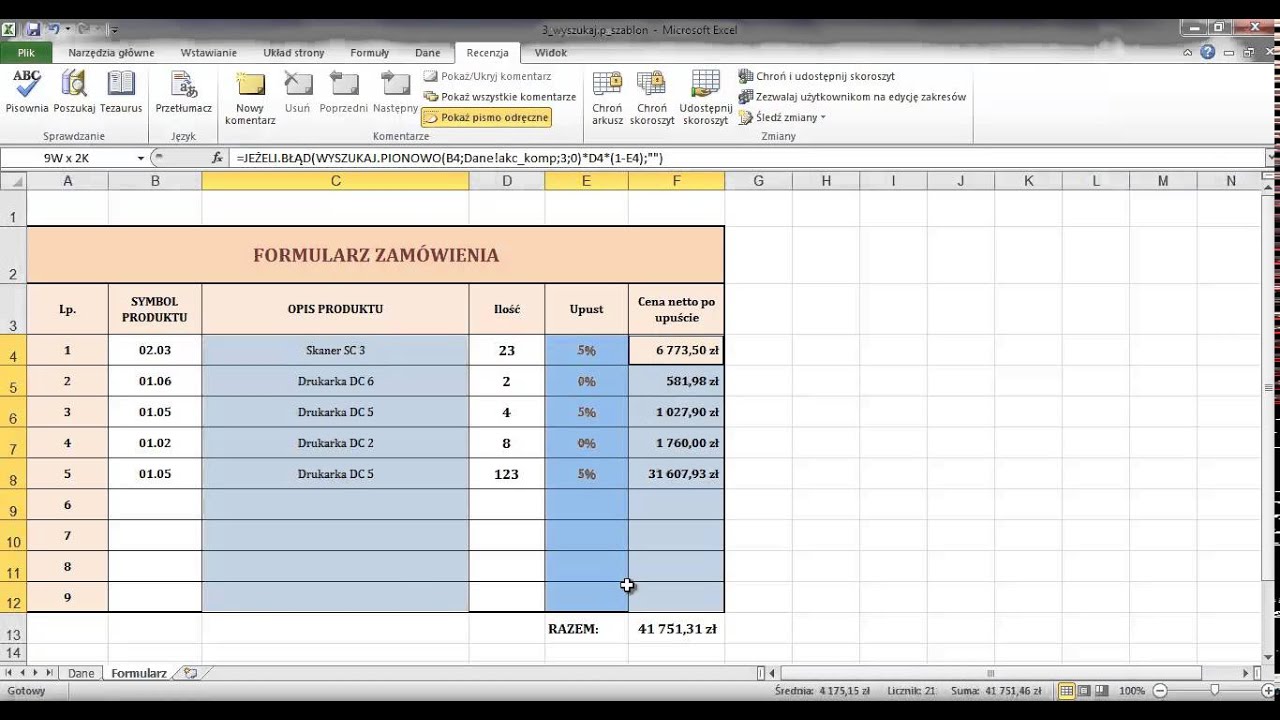Expand the formula bar with its chevron
The image size is (1280, 720).
click(1271, 158)
